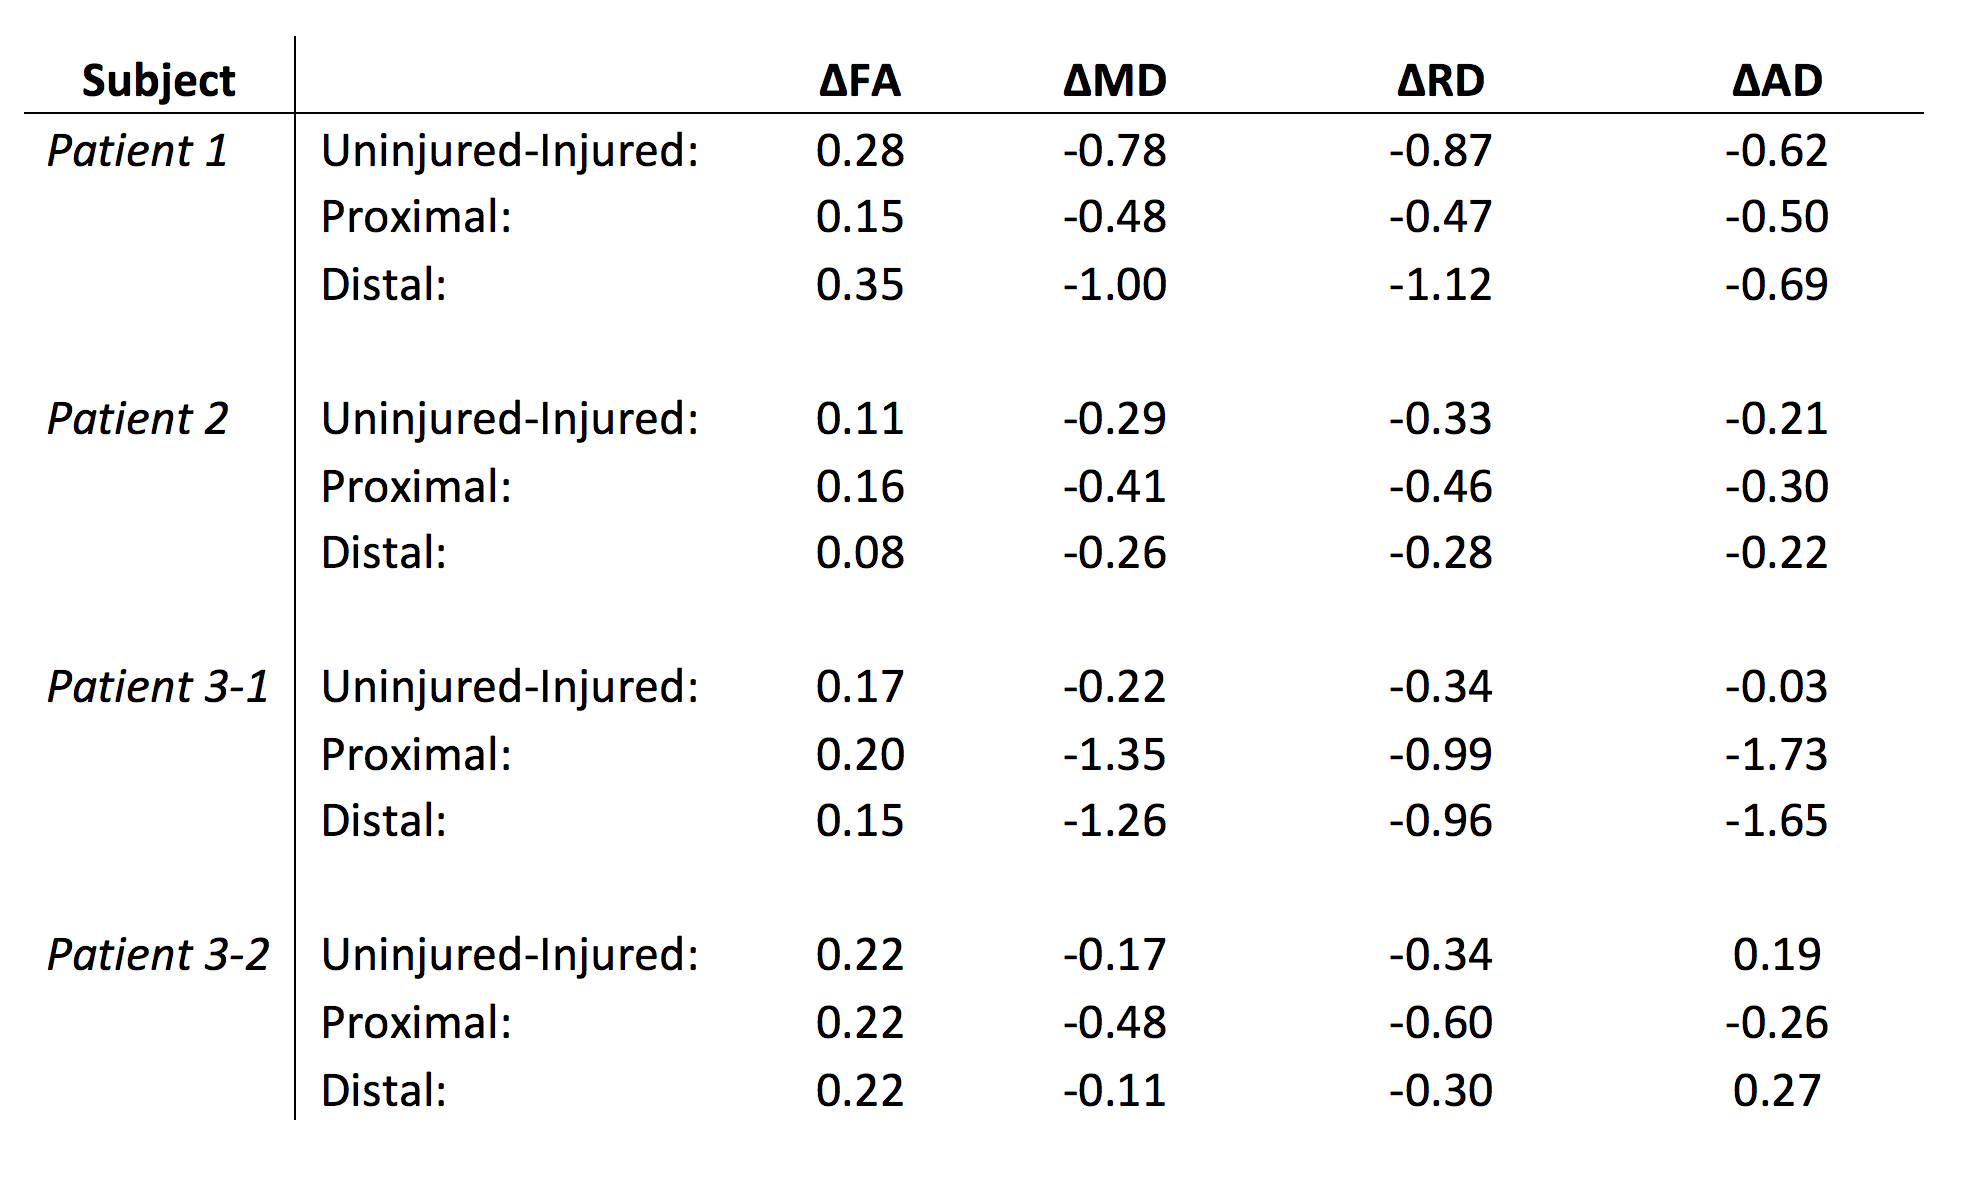The image size is (1968, 1188).
Task: Select the Patient 1 row label
Action: pyautogui.click(x=138, y=151)
